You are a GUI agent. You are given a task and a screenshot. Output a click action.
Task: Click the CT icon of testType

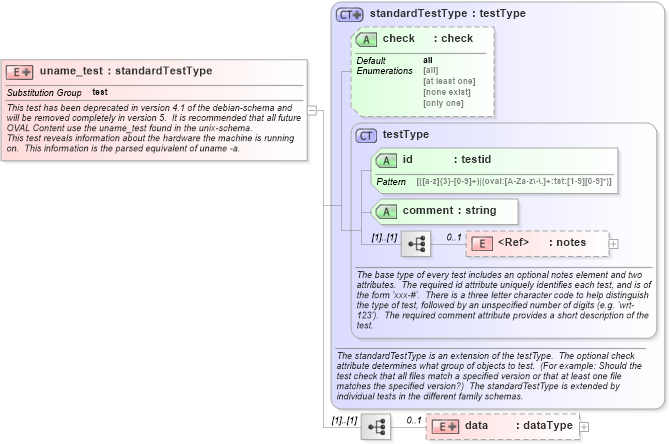point(366,136)
